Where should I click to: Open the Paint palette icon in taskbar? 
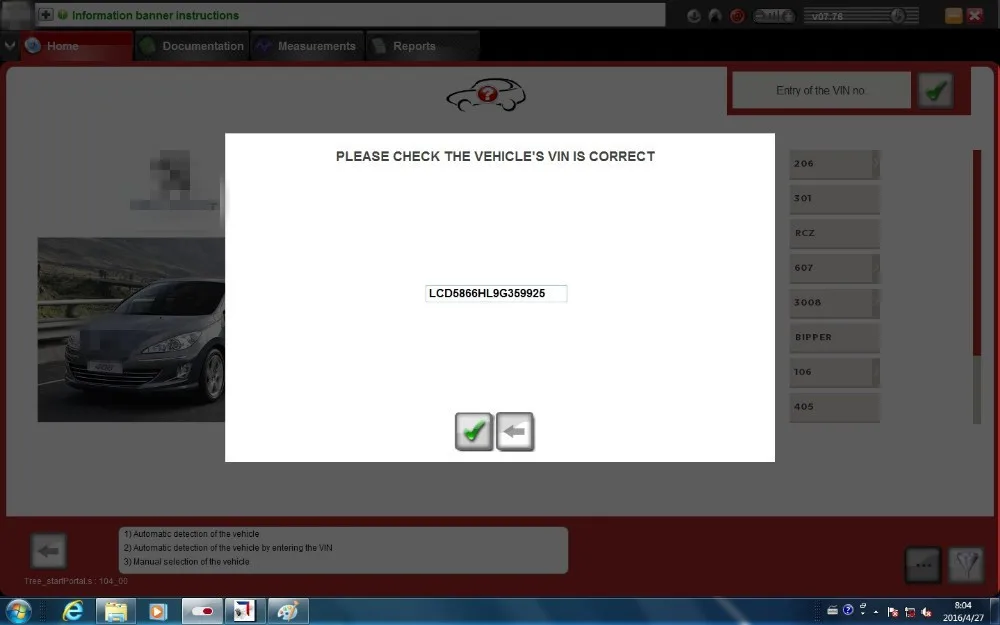pos(288,612)
